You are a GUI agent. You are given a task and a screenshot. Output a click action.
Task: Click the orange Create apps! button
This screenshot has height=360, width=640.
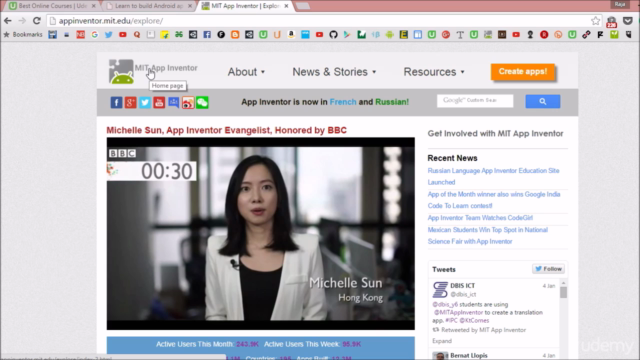[522, 71]
